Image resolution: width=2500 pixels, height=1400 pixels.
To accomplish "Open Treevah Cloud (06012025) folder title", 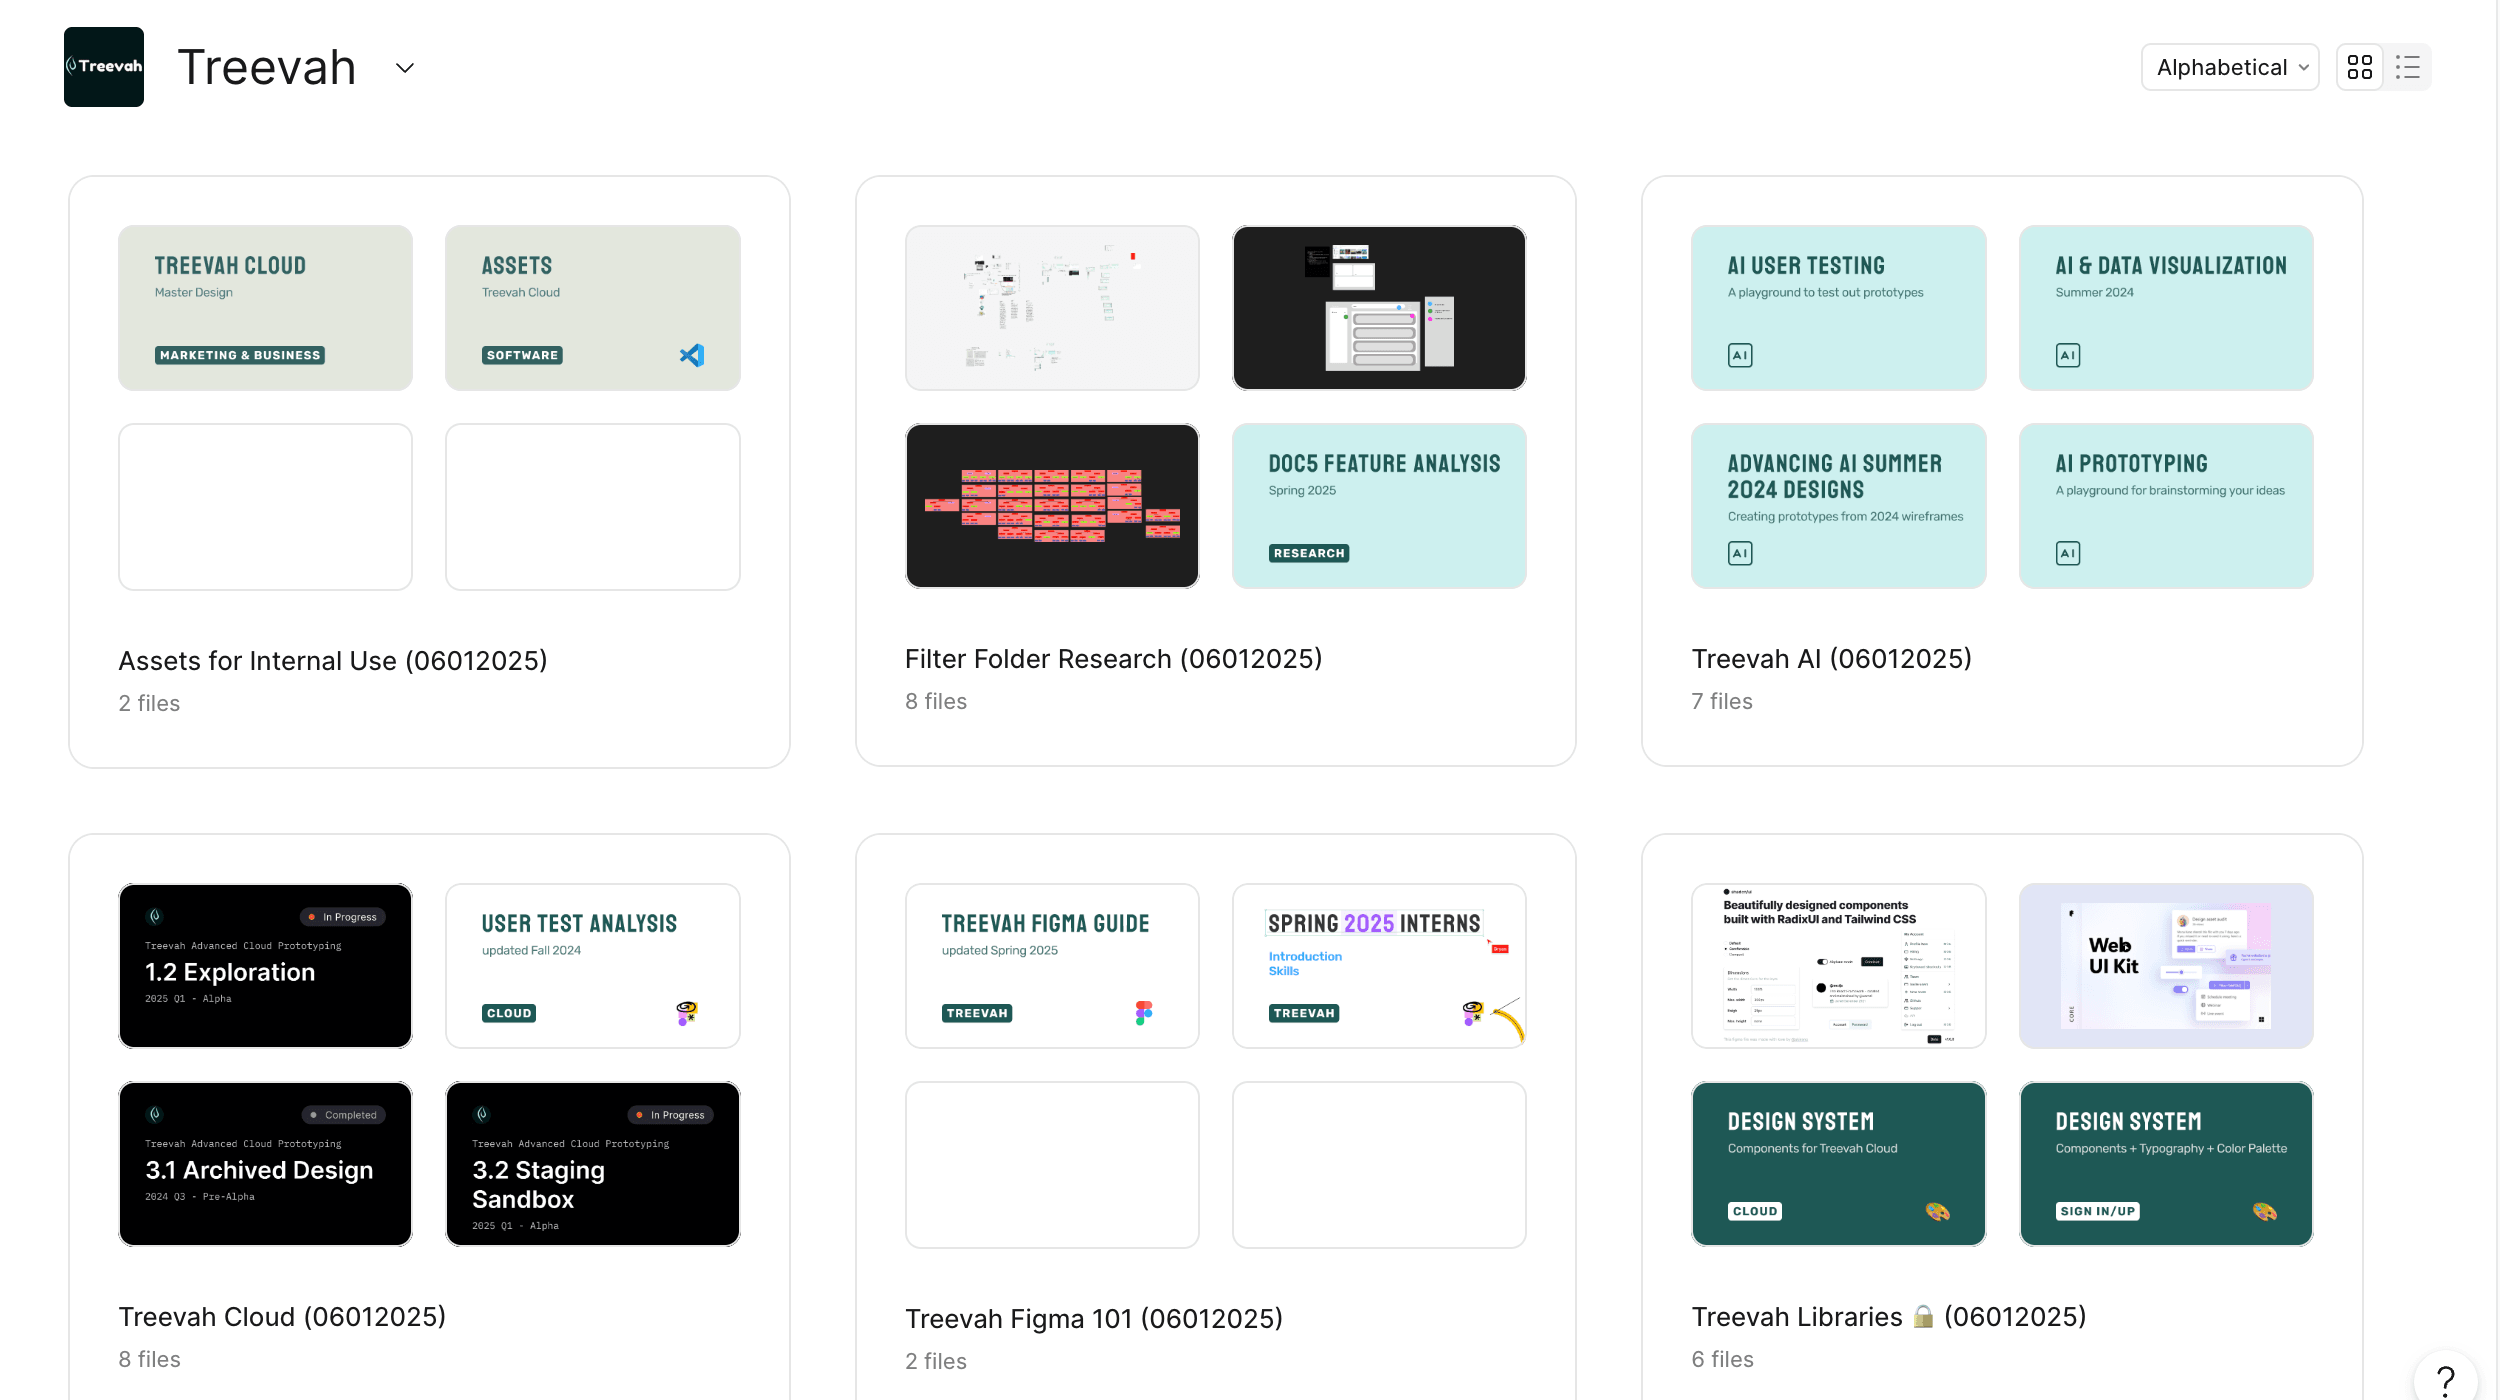I will pos(282,1317).
